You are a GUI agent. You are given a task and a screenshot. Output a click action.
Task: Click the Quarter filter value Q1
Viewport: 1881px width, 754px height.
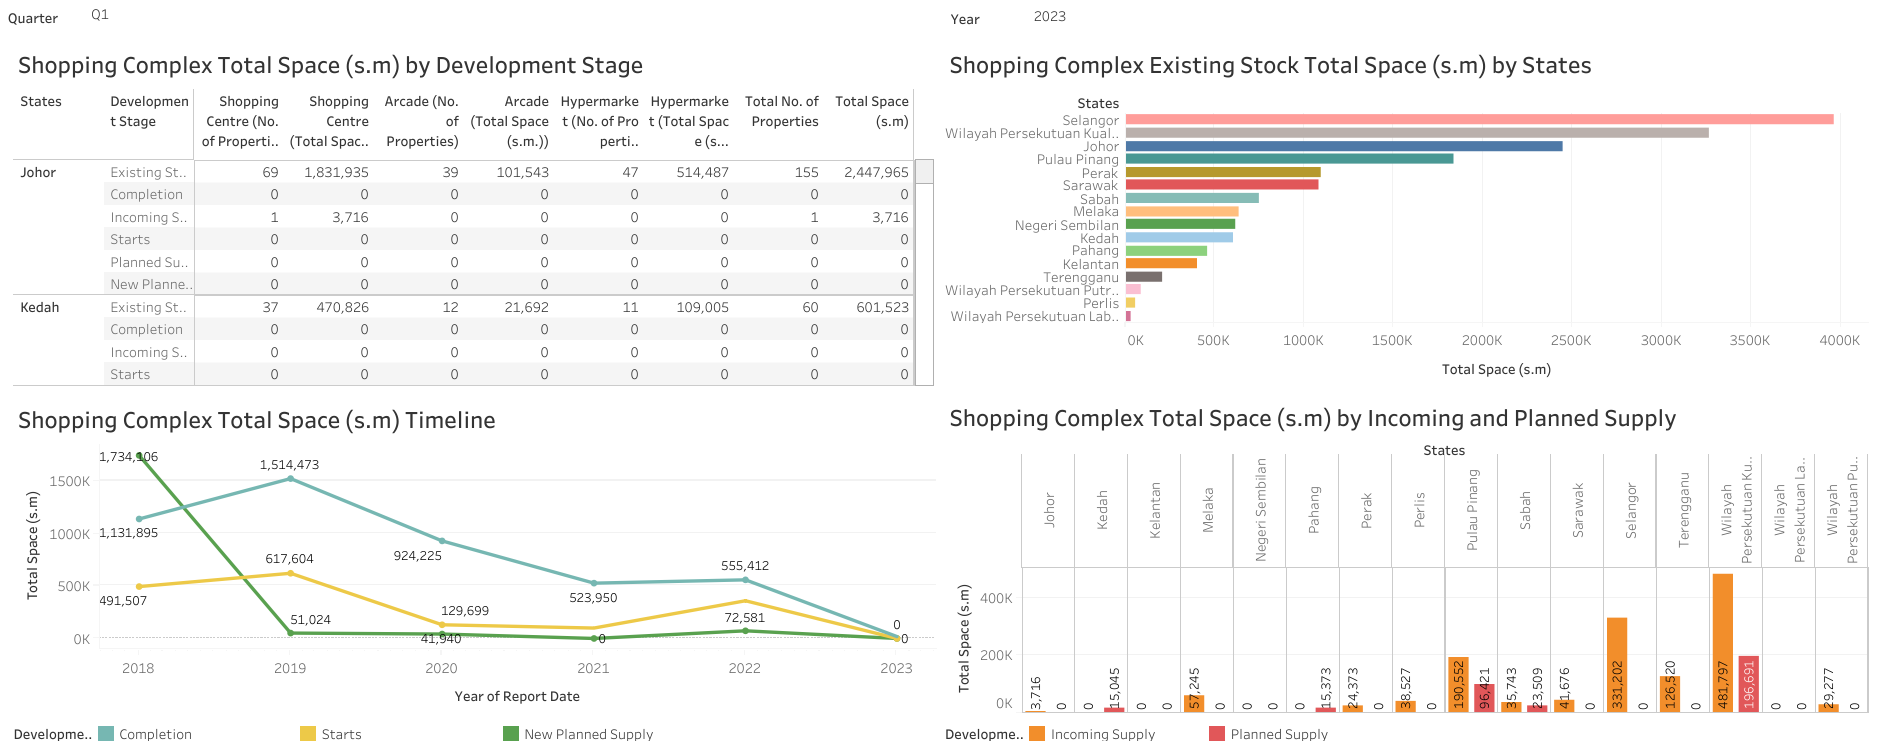click(99, 15)
